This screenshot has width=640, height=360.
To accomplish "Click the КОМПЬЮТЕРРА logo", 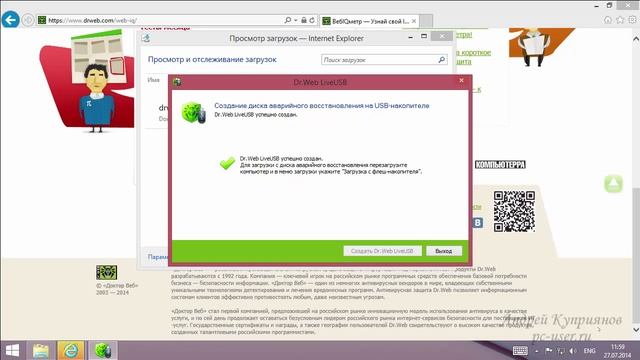I will [x=500, y=164].
